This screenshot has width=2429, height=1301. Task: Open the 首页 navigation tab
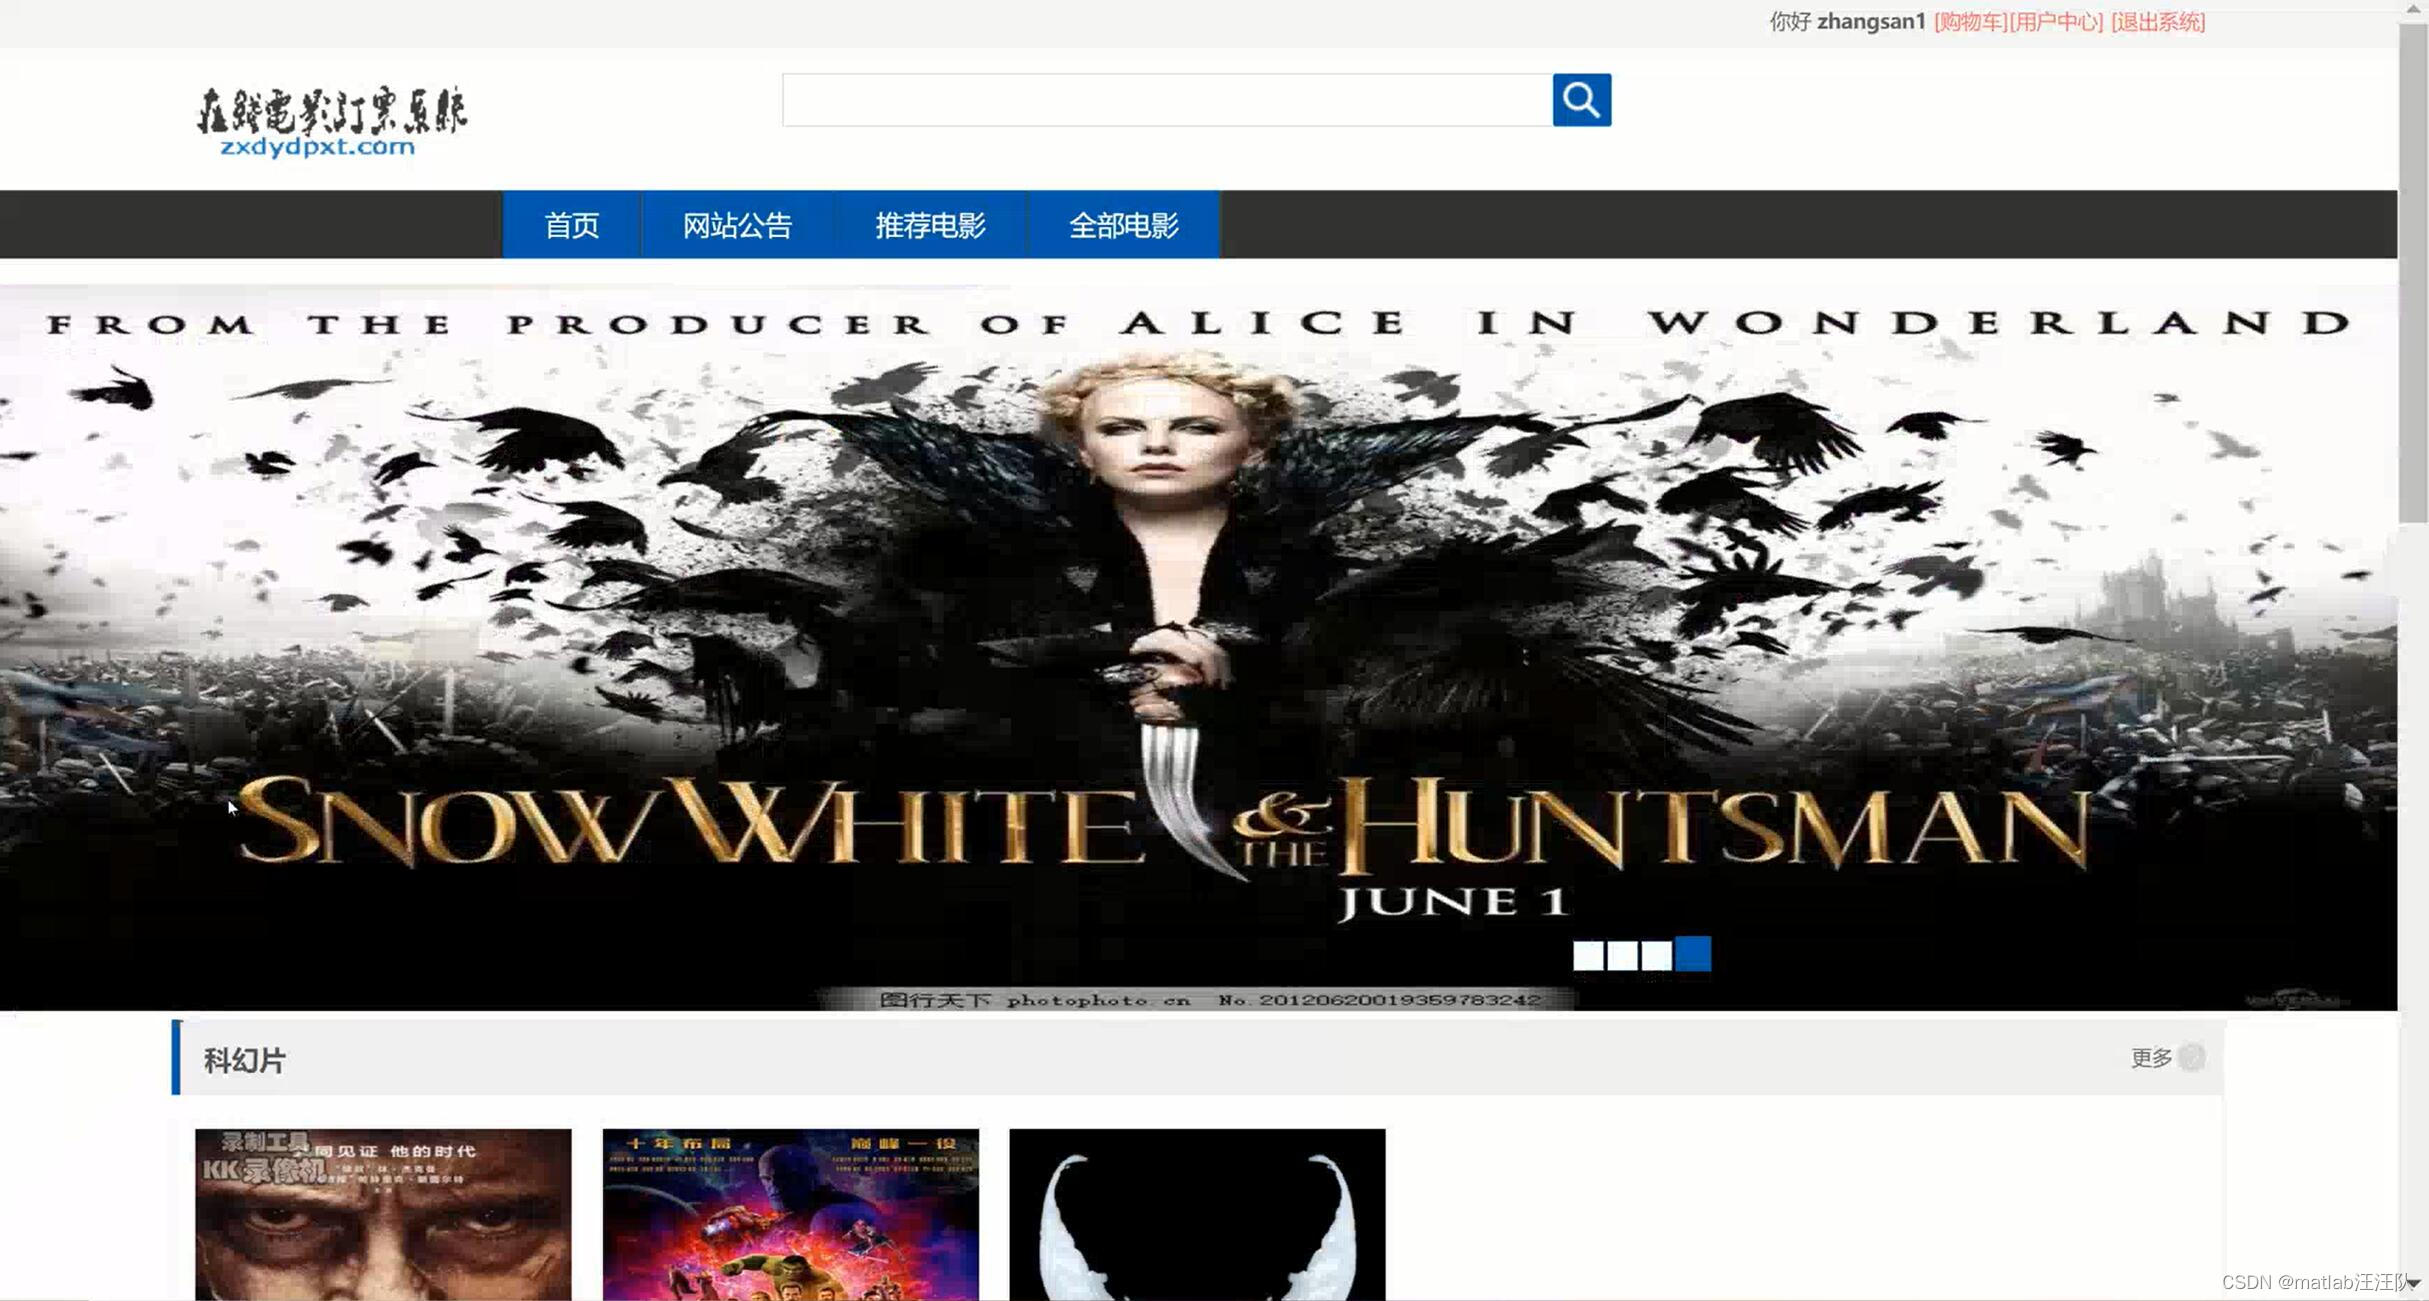click(572, 225)
